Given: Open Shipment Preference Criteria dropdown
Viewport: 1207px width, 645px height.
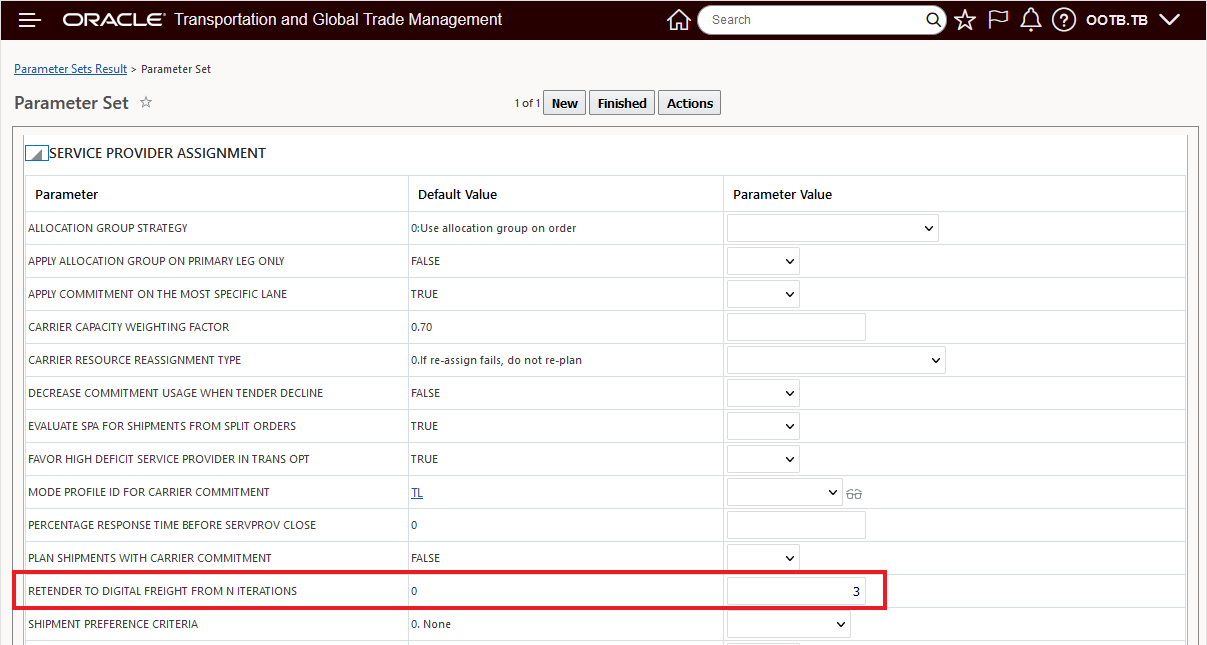Looking at the screenshot, I should [x=788, y=624].
